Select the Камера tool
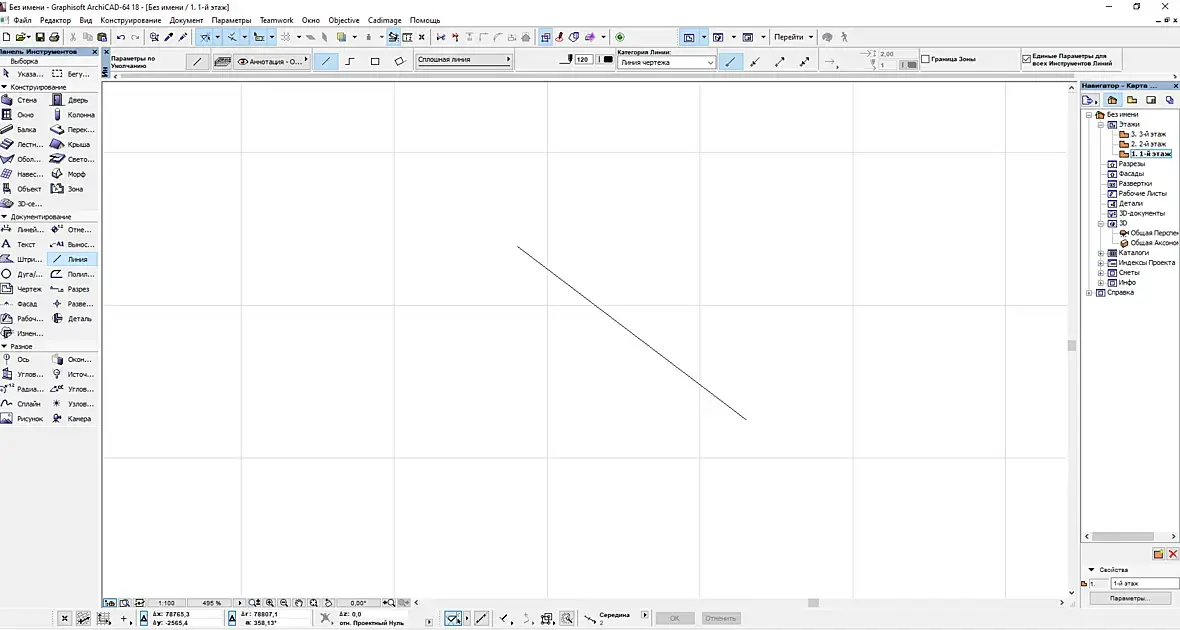Image resolution: width=1180 pixels, height=630 pixels. tap(72, 418)
